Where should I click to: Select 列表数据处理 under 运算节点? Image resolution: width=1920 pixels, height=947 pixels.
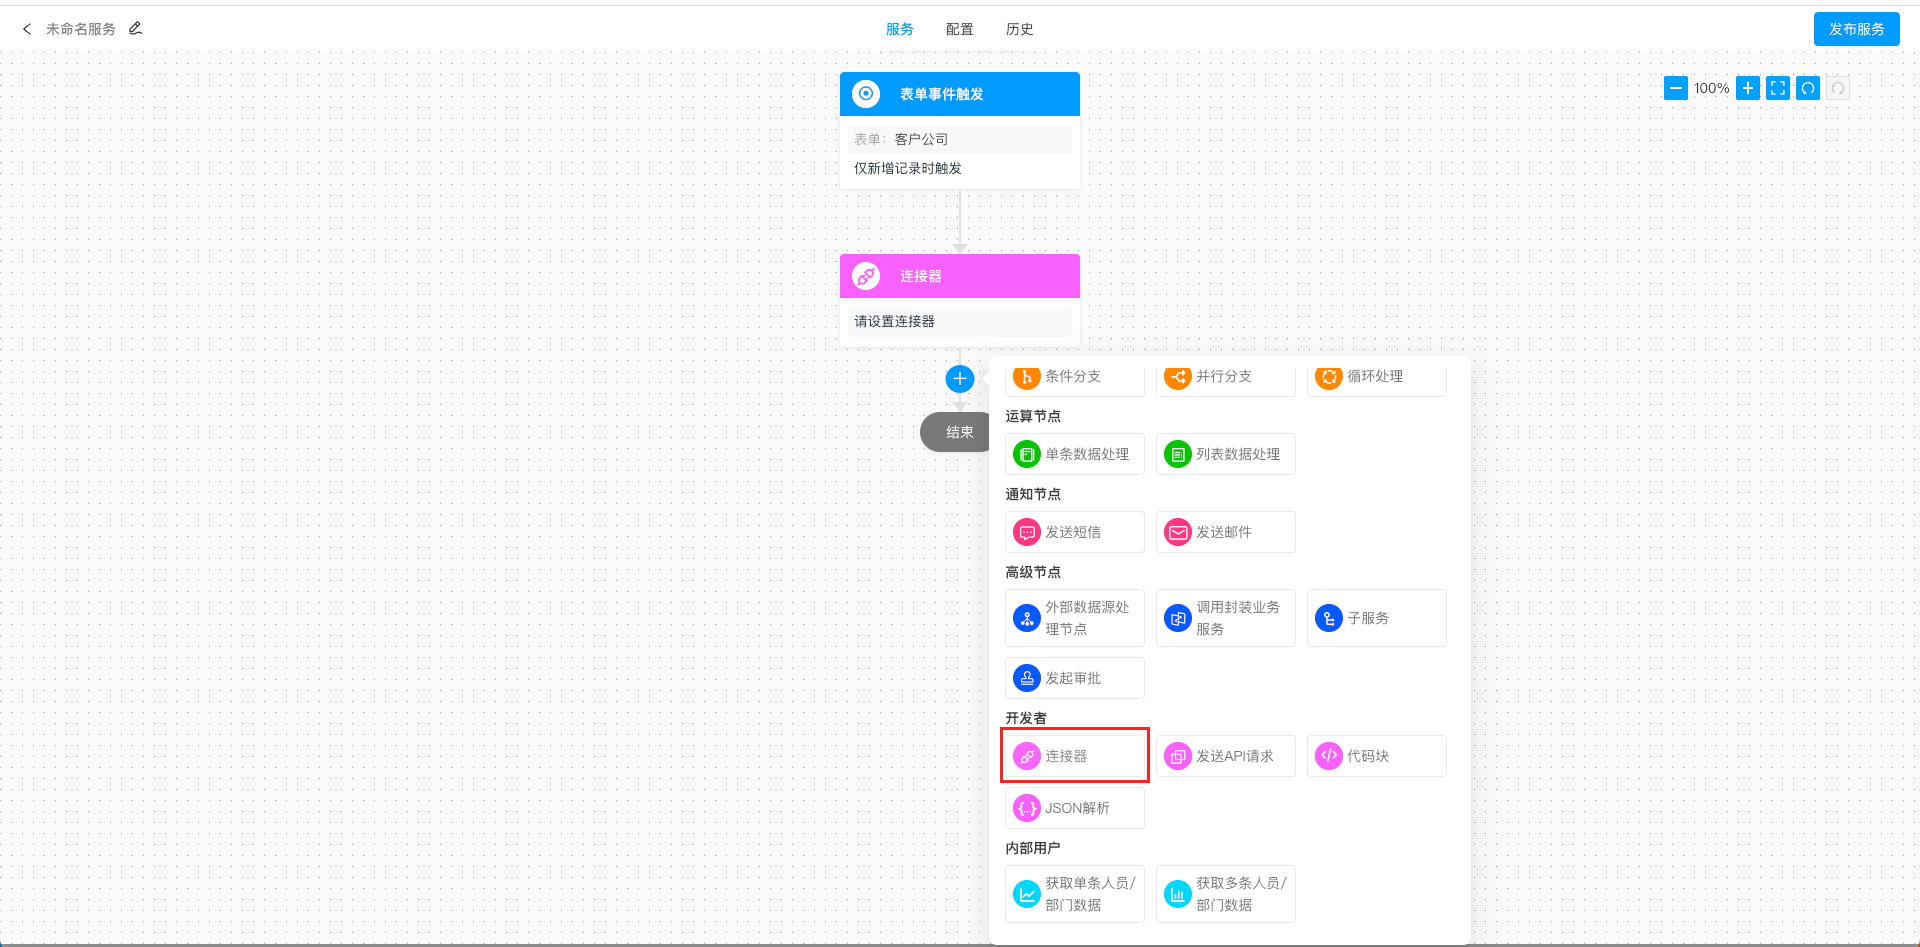pos(1225,454)
